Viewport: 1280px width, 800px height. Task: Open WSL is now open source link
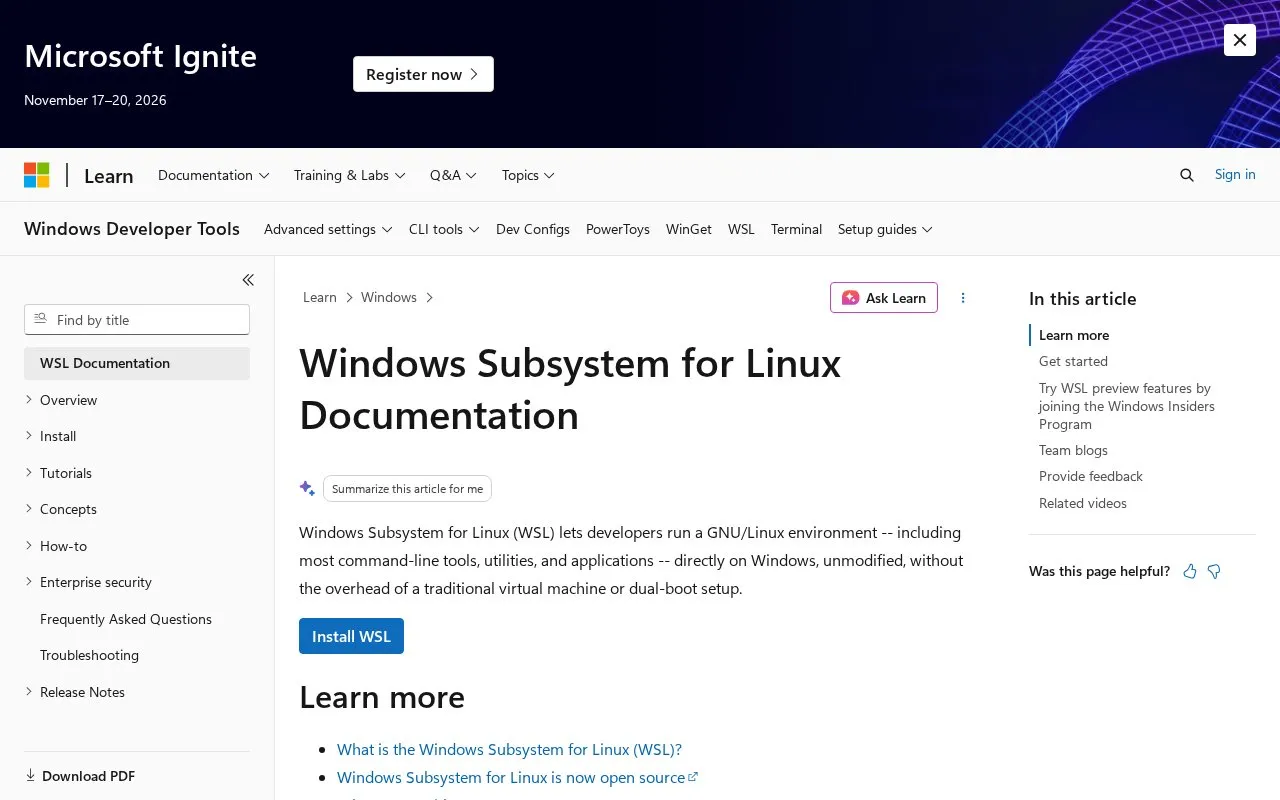point(517,777)
